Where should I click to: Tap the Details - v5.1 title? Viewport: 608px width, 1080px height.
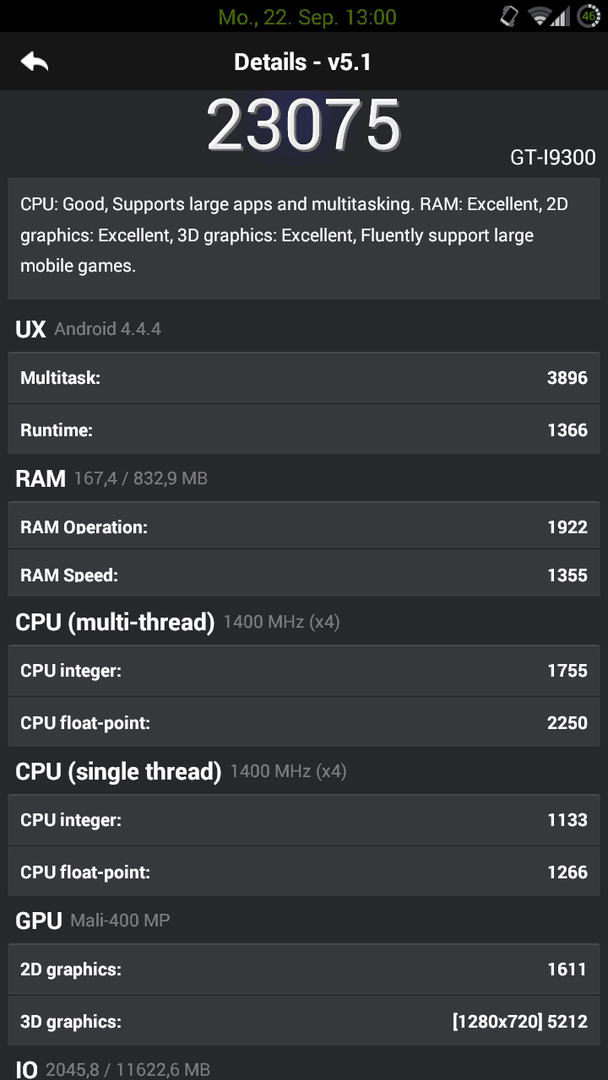point(302,63)
